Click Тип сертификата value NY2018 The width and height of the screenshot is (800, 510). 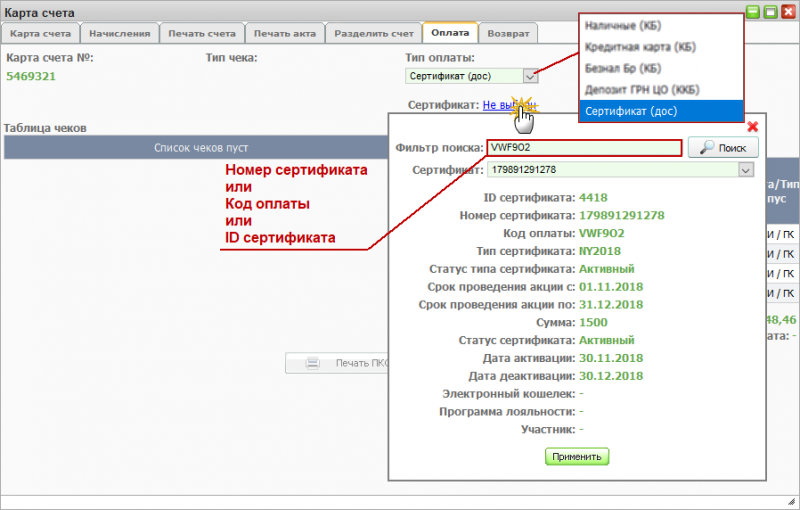point(599,251)
